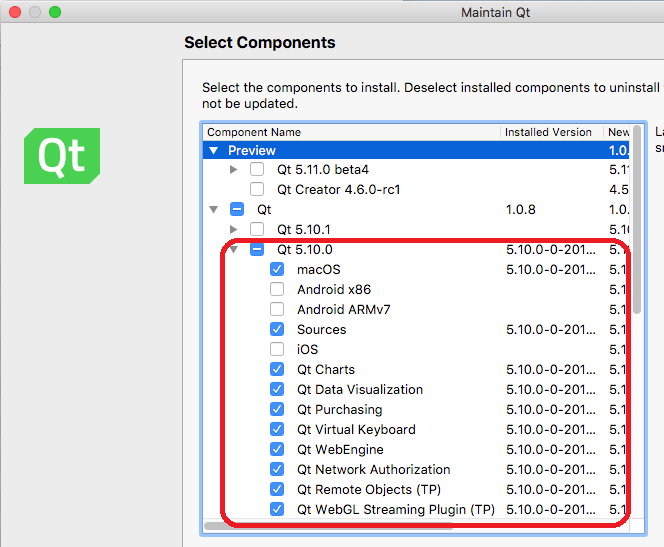Select the Qt WebGL Streaming Plugin label

click(396, 509)
